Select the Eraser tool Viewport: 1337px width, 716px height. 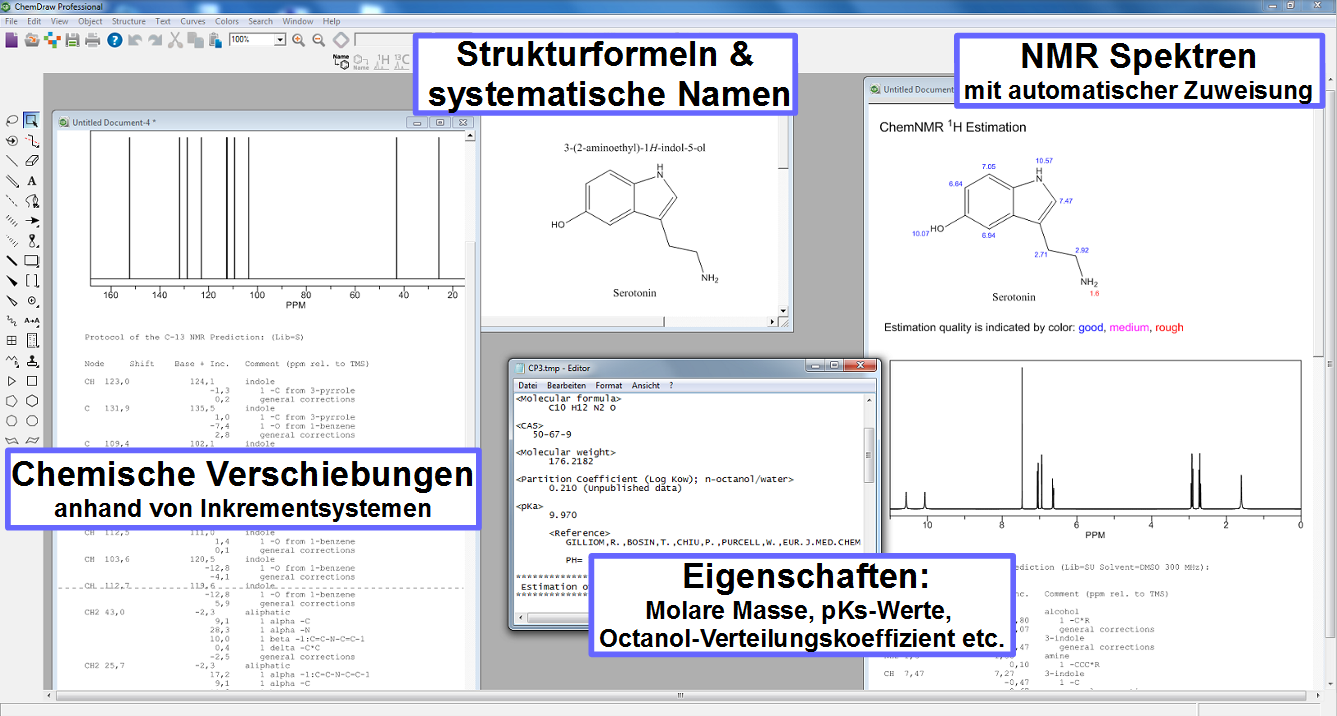tap(32, 160)
